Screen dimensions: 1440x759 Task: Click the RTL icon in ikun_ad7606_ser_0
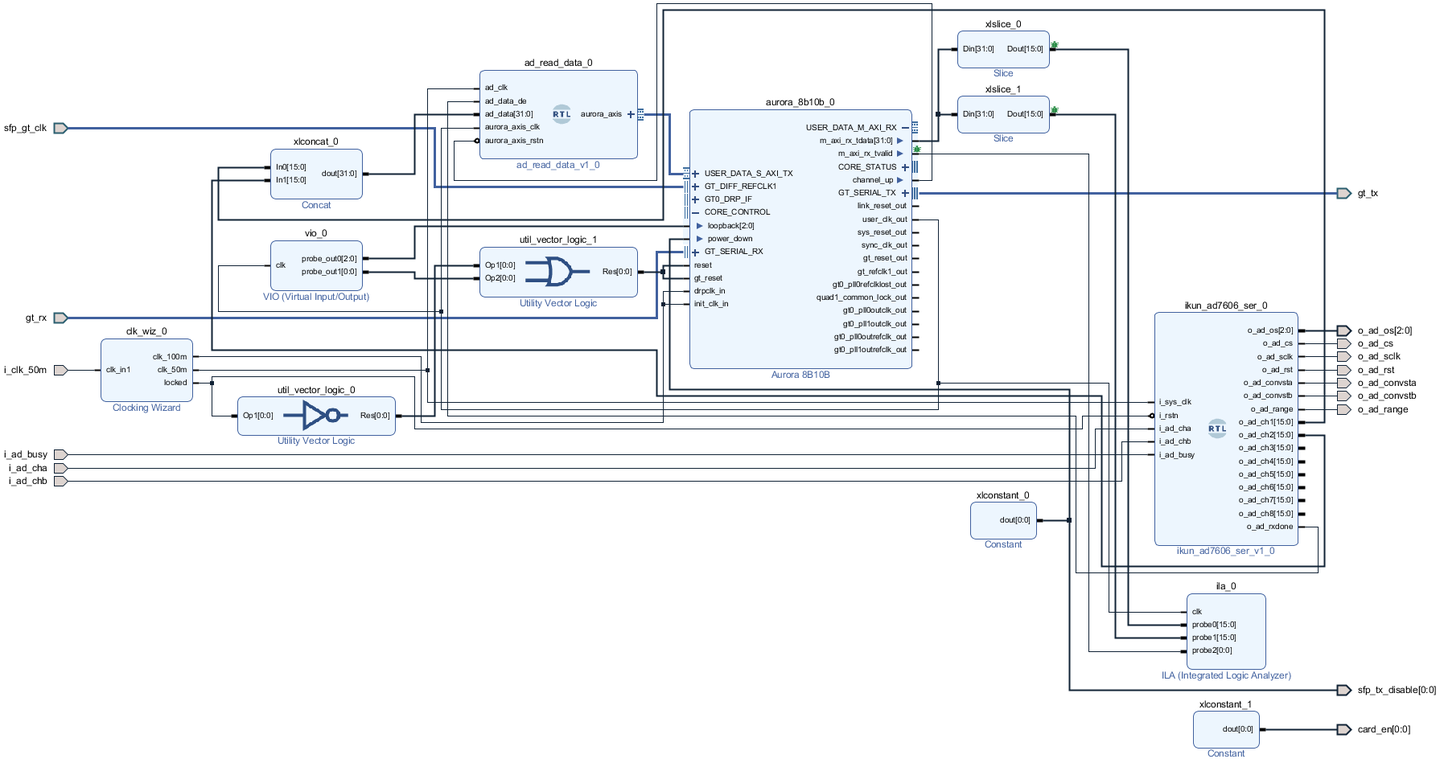click(x=1217, y=429)
